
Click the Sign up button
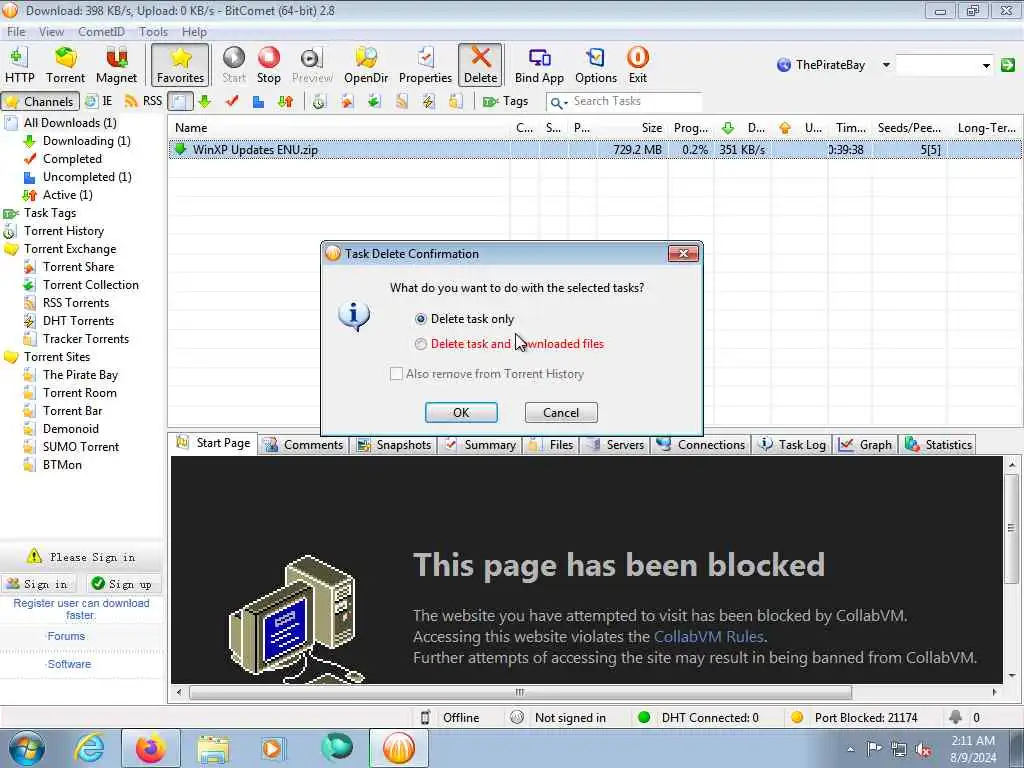(122, 584)
